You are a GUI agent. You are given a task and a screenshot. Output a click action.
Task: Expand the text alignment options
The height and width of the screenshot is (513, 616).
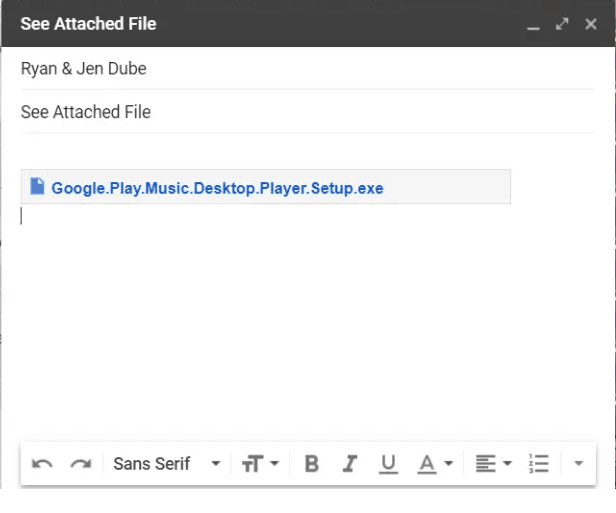click(492, 464)
